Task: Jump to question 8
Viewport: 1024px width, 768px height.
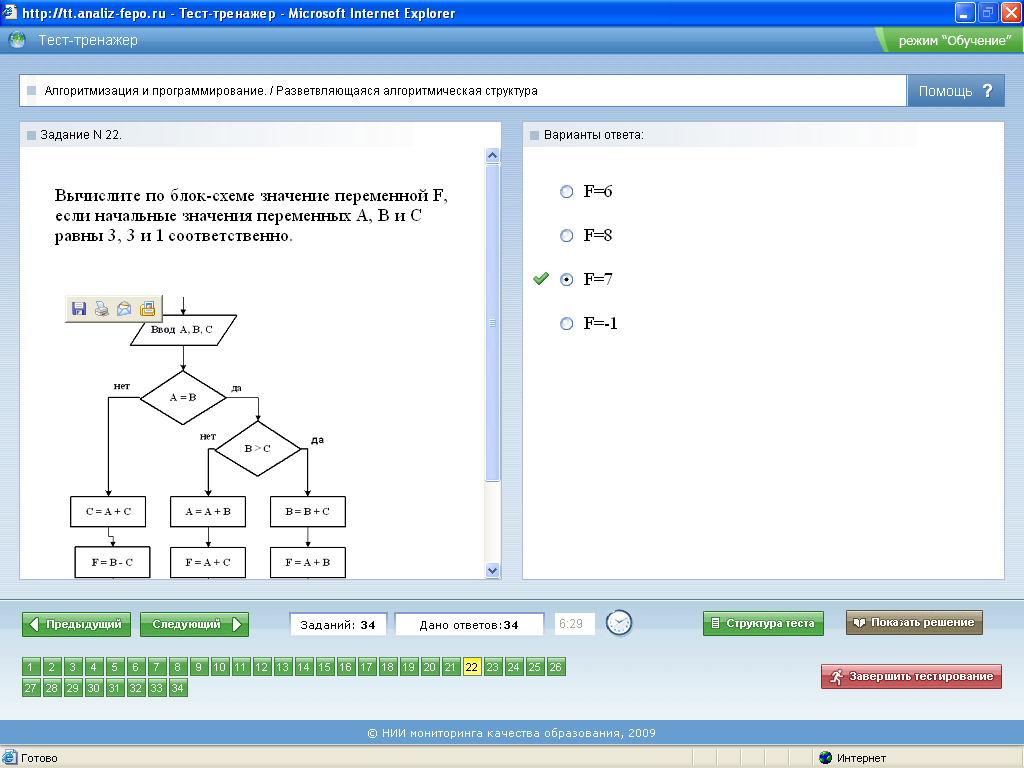Action: coord(177,667)
